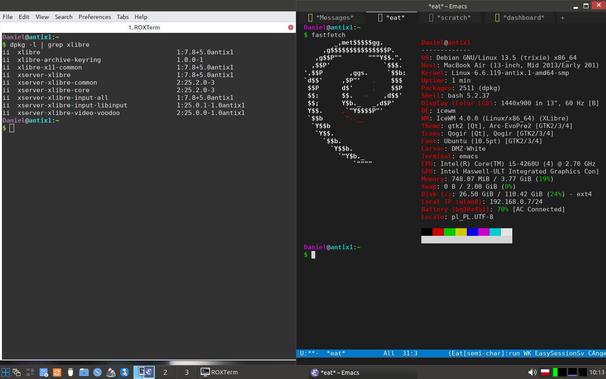Click the mountain-shaped taskbar launcher icon
This screenshot has height=379, width=606.
tap(111, 372)
